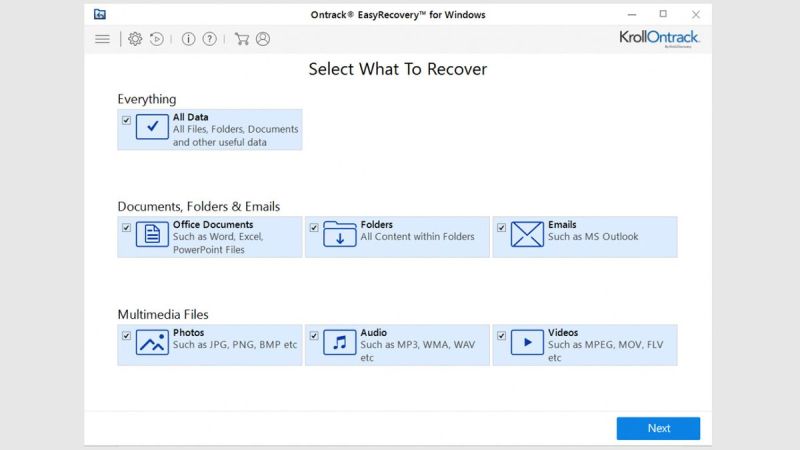Click the Emails envelope icon
Image resolution: width=800 pixels, height=450 pixels.
coord(527,235)
